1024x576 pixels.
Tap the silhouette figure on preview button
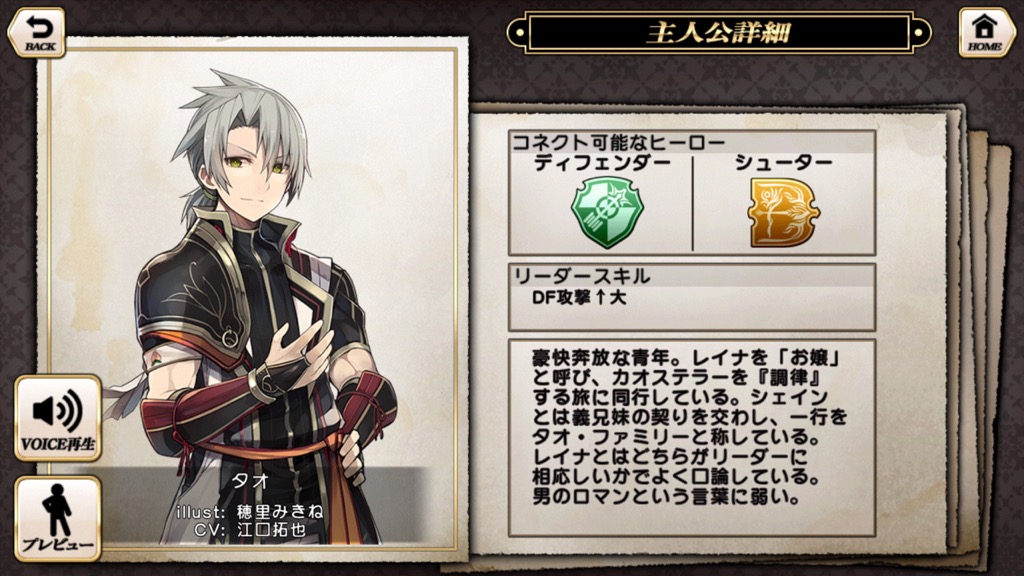point(57,509)
